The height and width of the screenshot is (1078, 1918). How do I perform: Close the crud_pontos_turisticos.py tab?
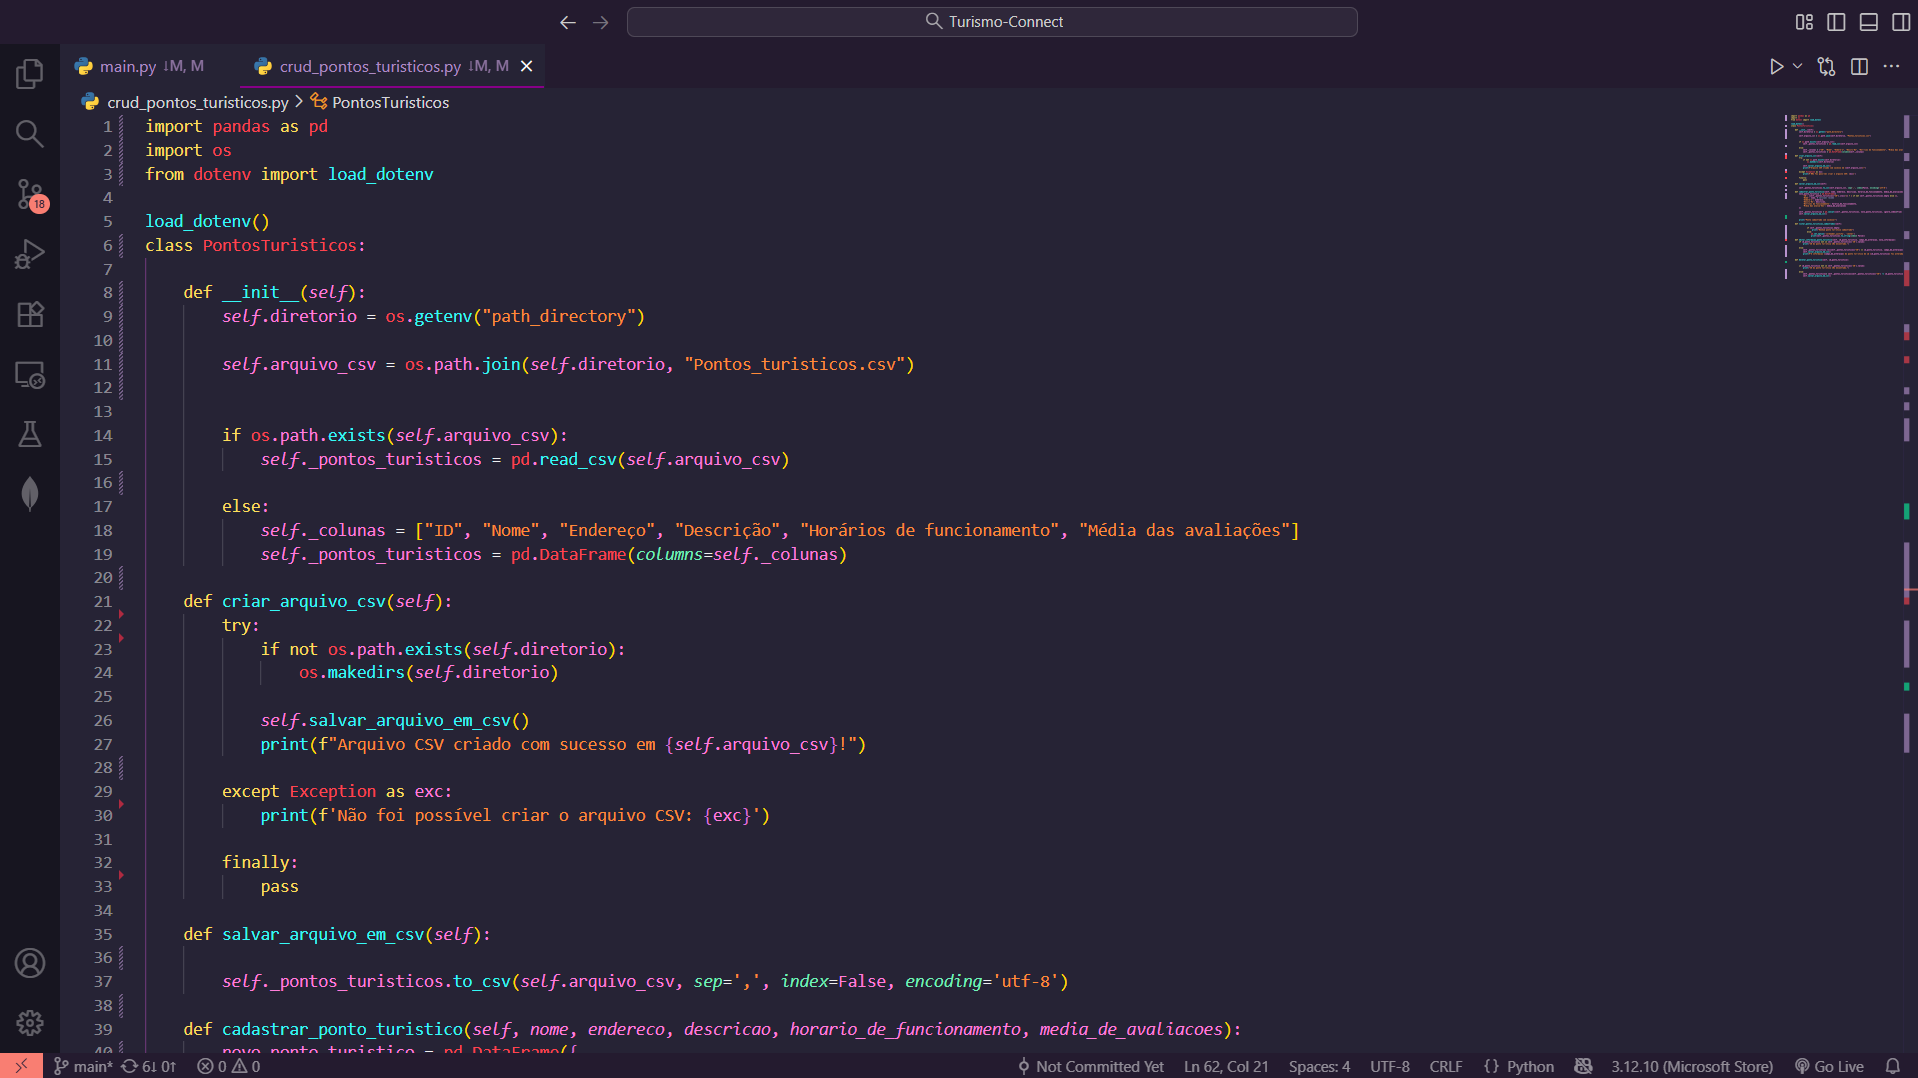coord(526,66)
